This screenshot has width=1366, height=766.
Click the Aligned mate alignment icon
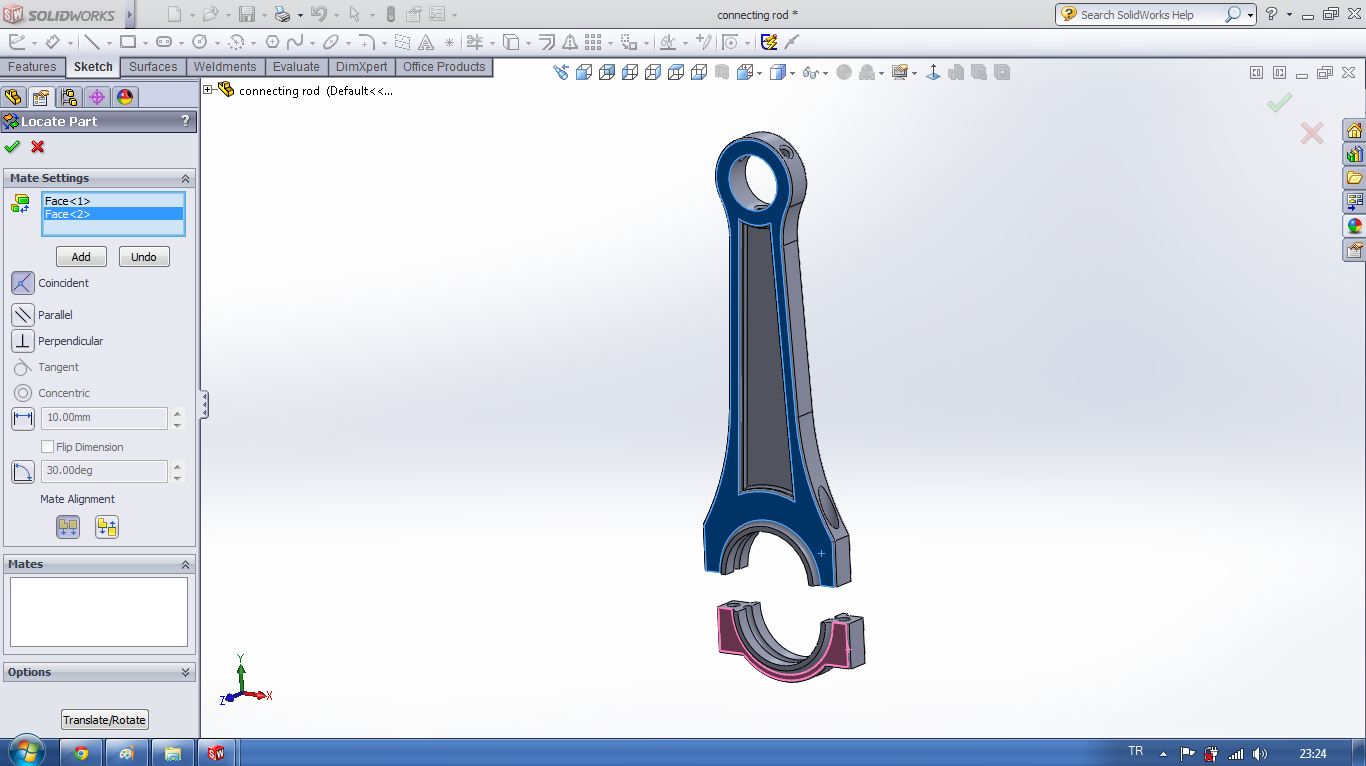(68, 527)
